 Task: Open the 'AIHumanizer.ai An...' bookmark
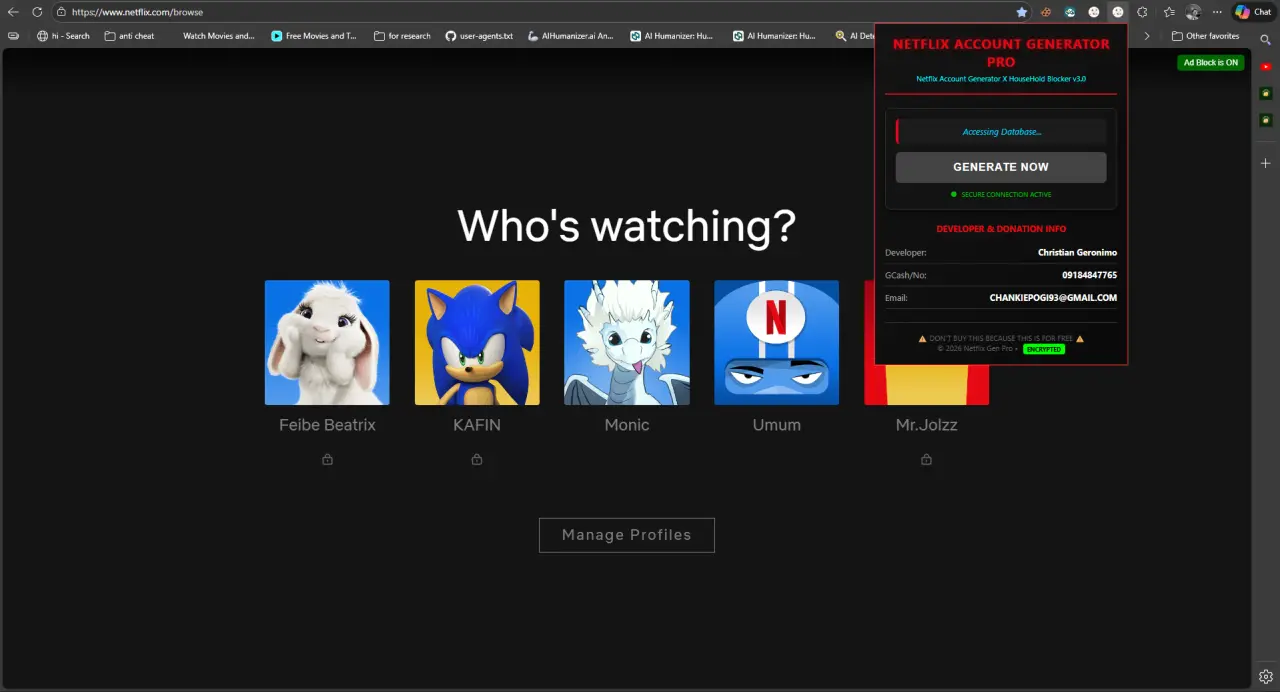pyautogui.click(x=570, y=36)
